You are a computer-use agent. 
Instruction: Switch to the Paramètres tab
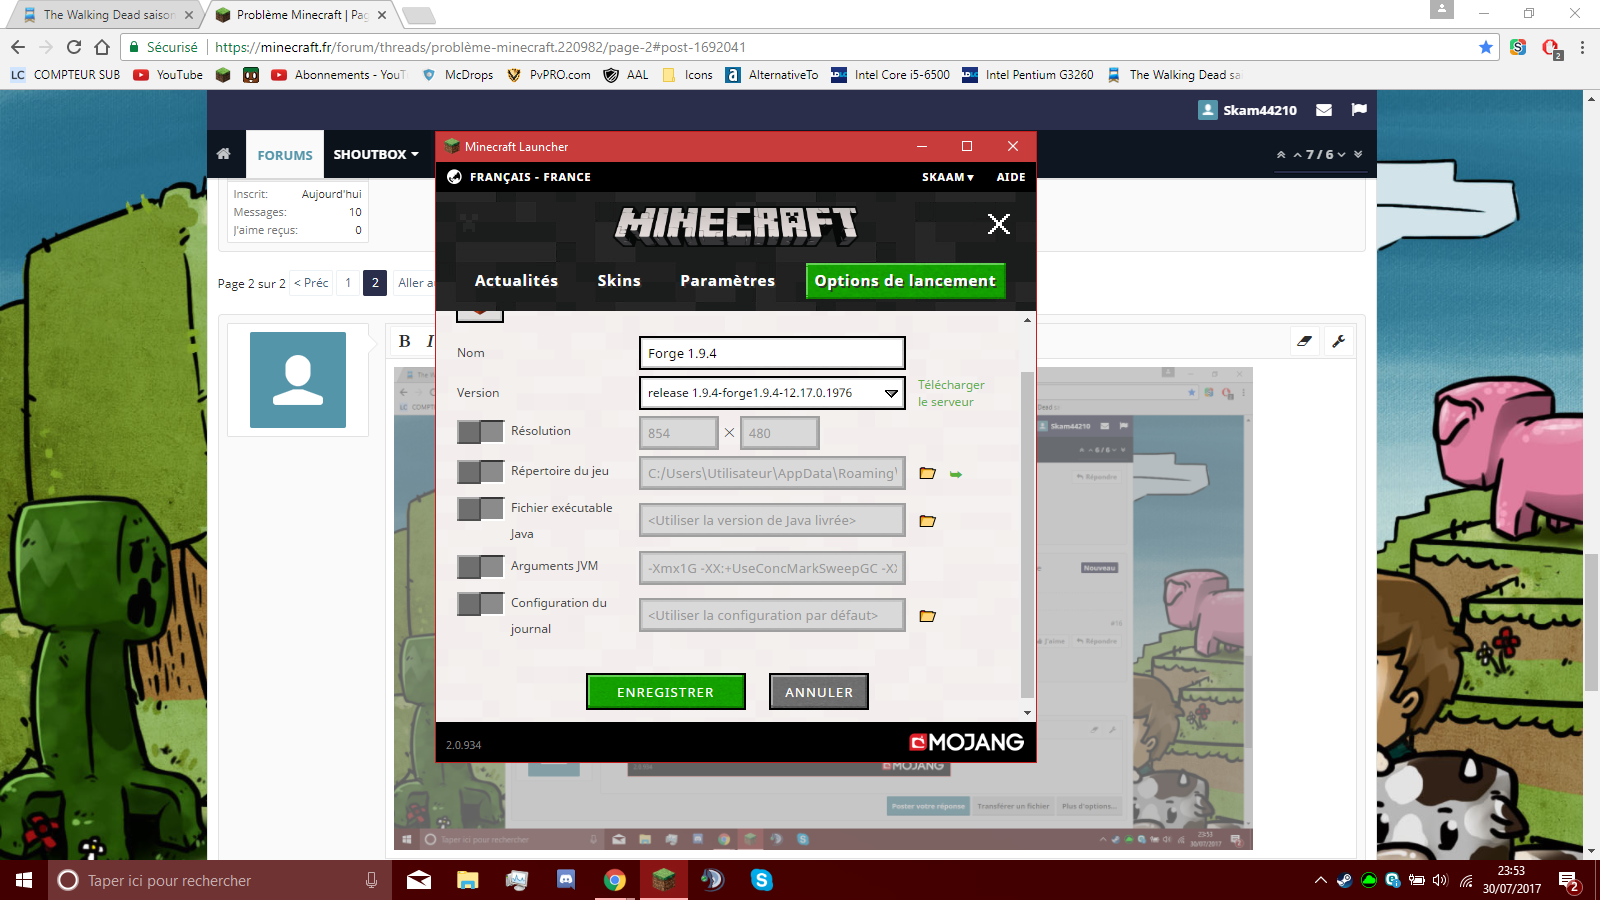[727, 281]
